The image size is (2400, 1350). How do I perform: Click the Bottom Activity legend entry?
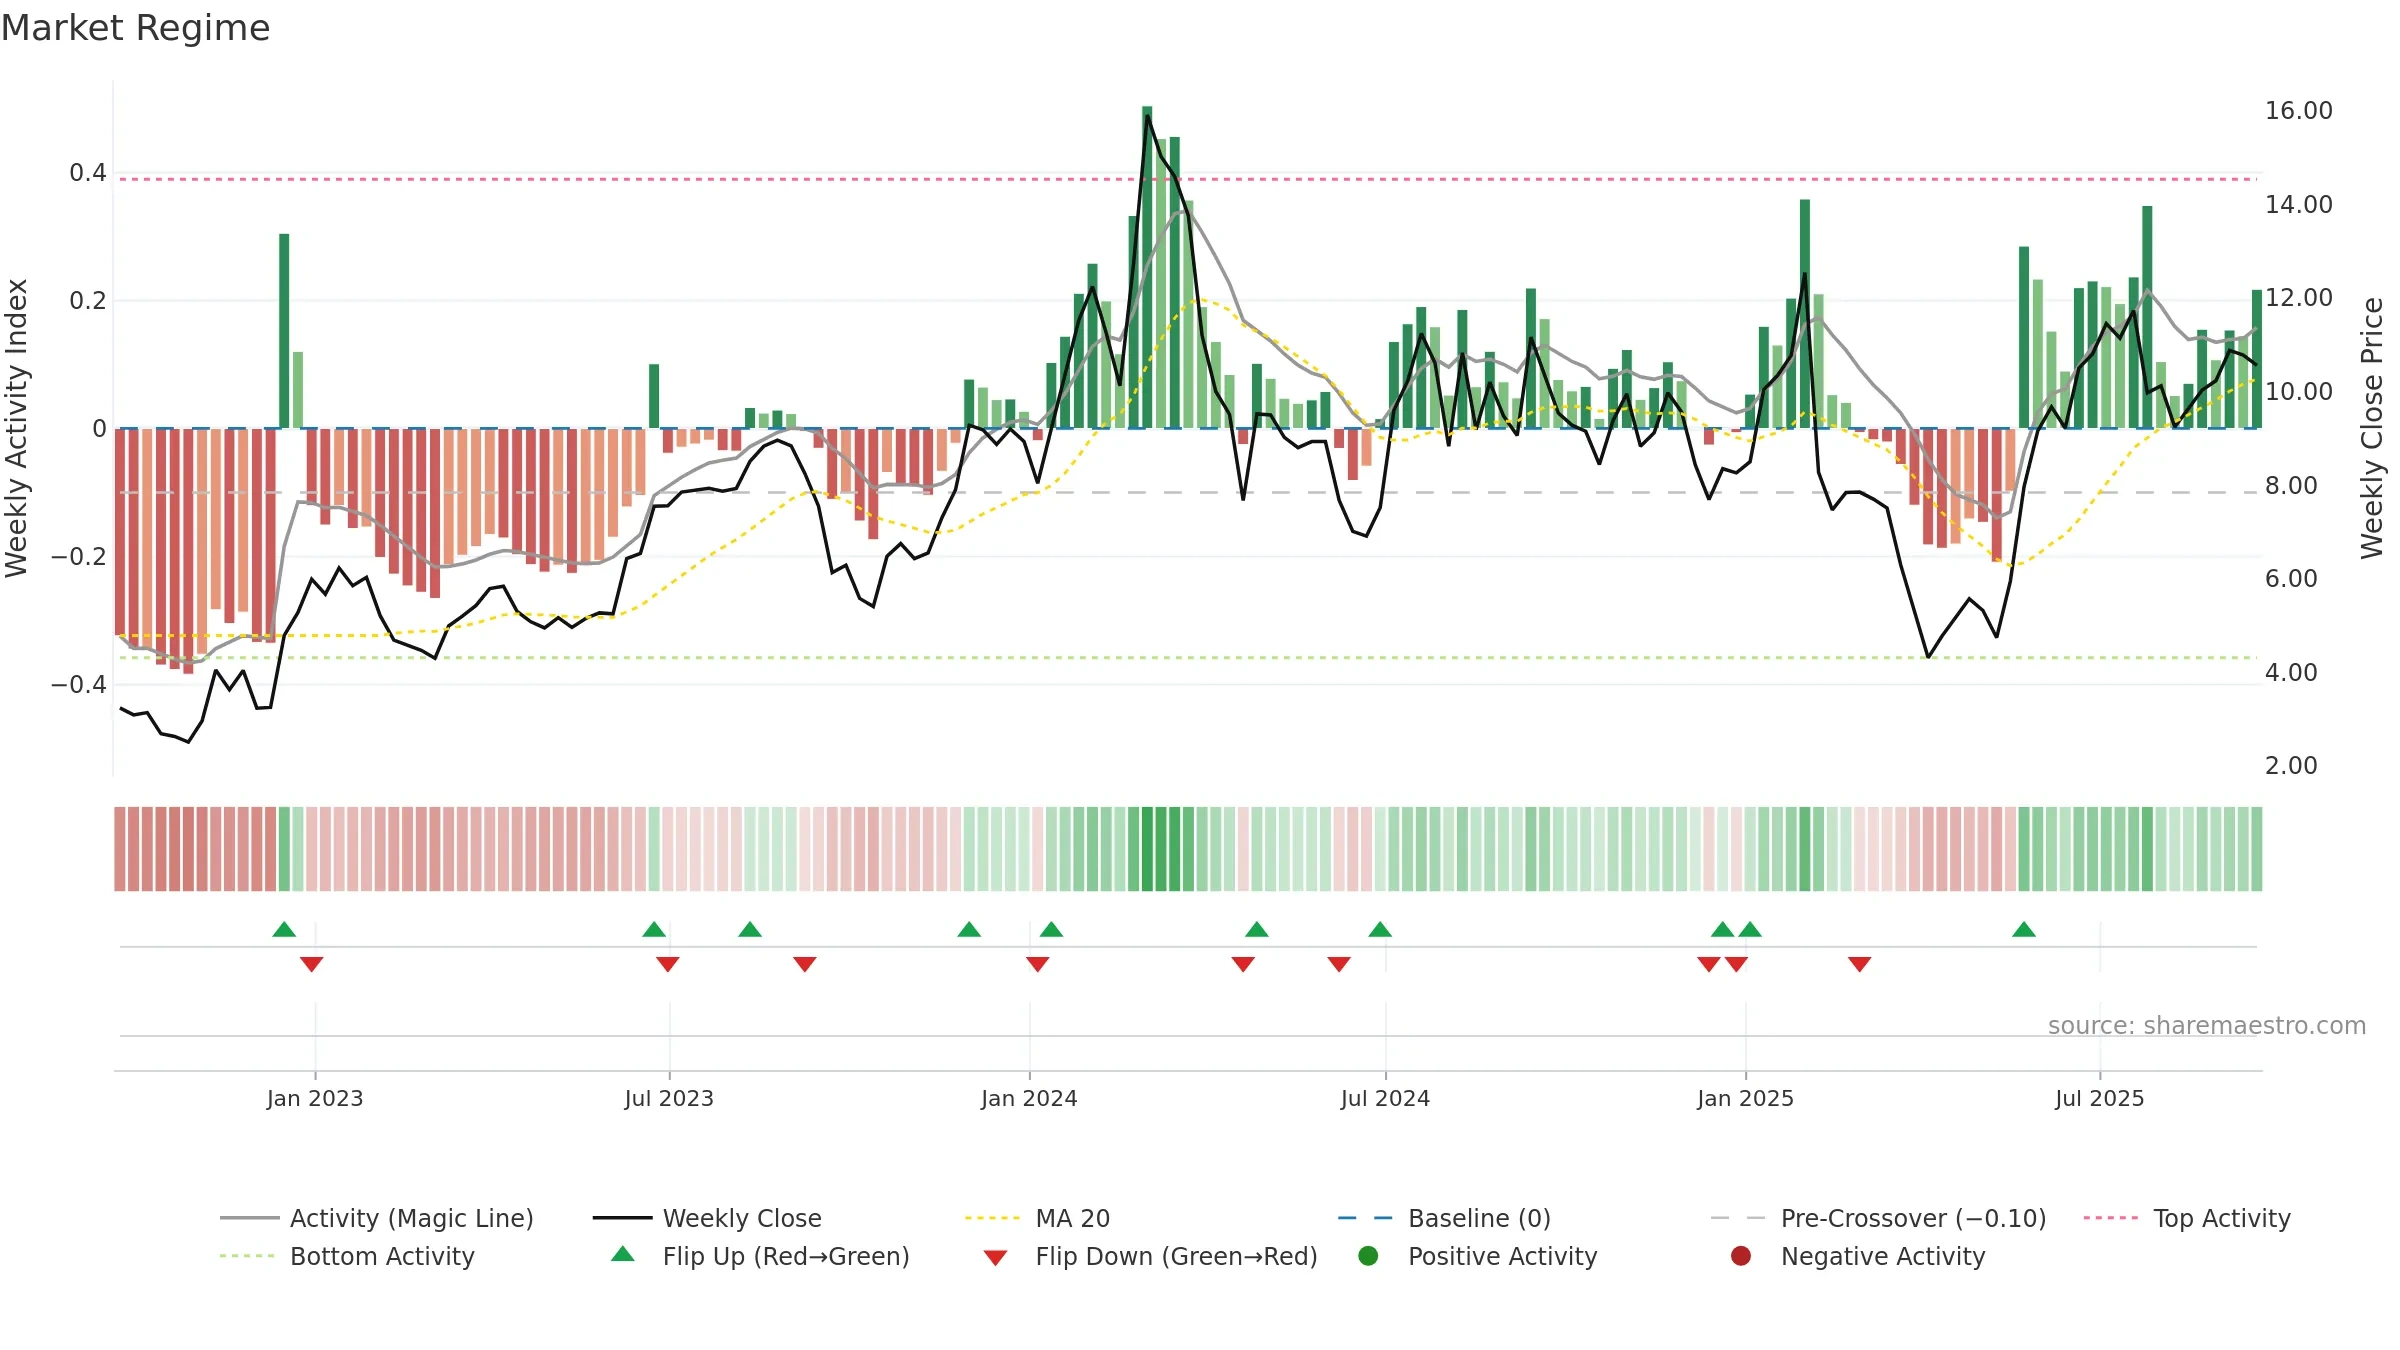click(x=347, y=1256)
